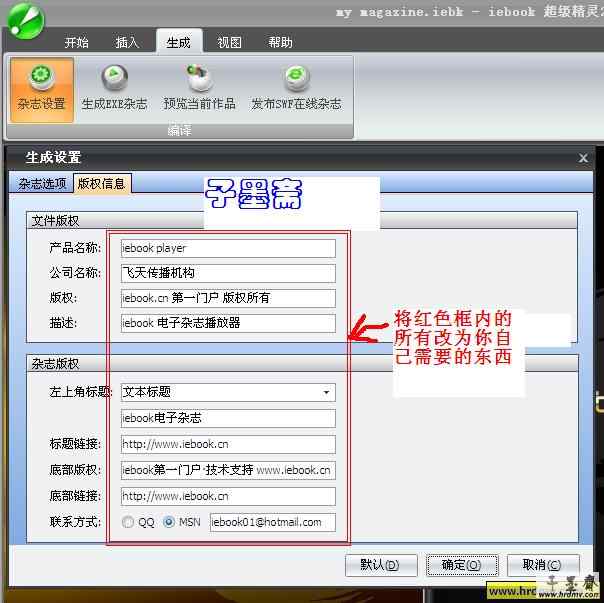Click the contact field iebook01@hotmail.com
The width and height of the screenshot is (604, 603).
(272, 522)
